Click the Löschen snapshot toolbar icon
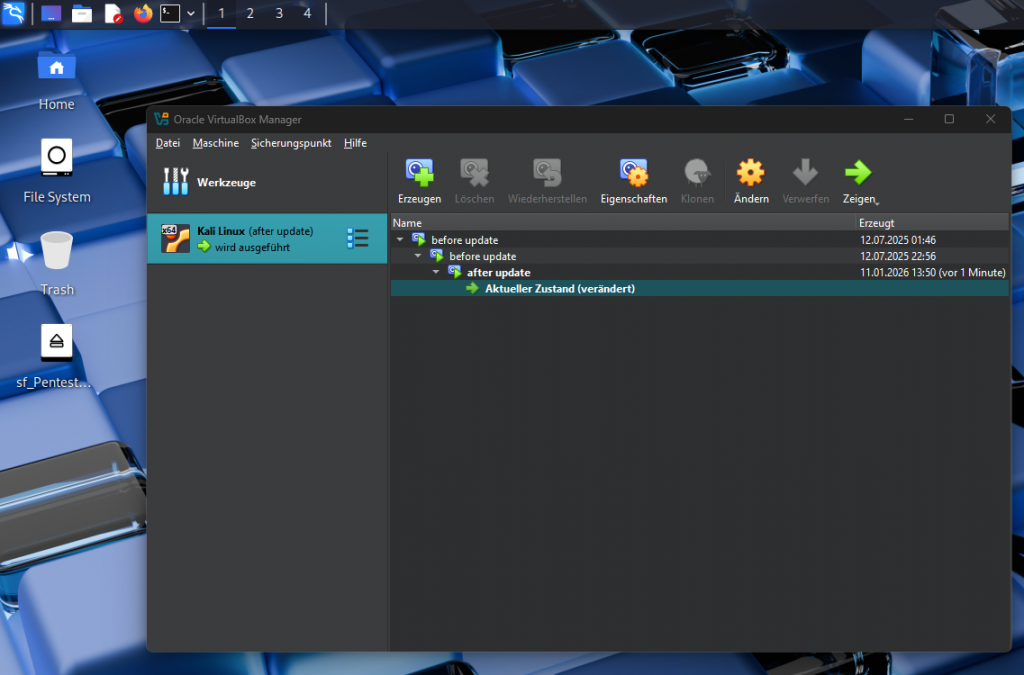 474,174
